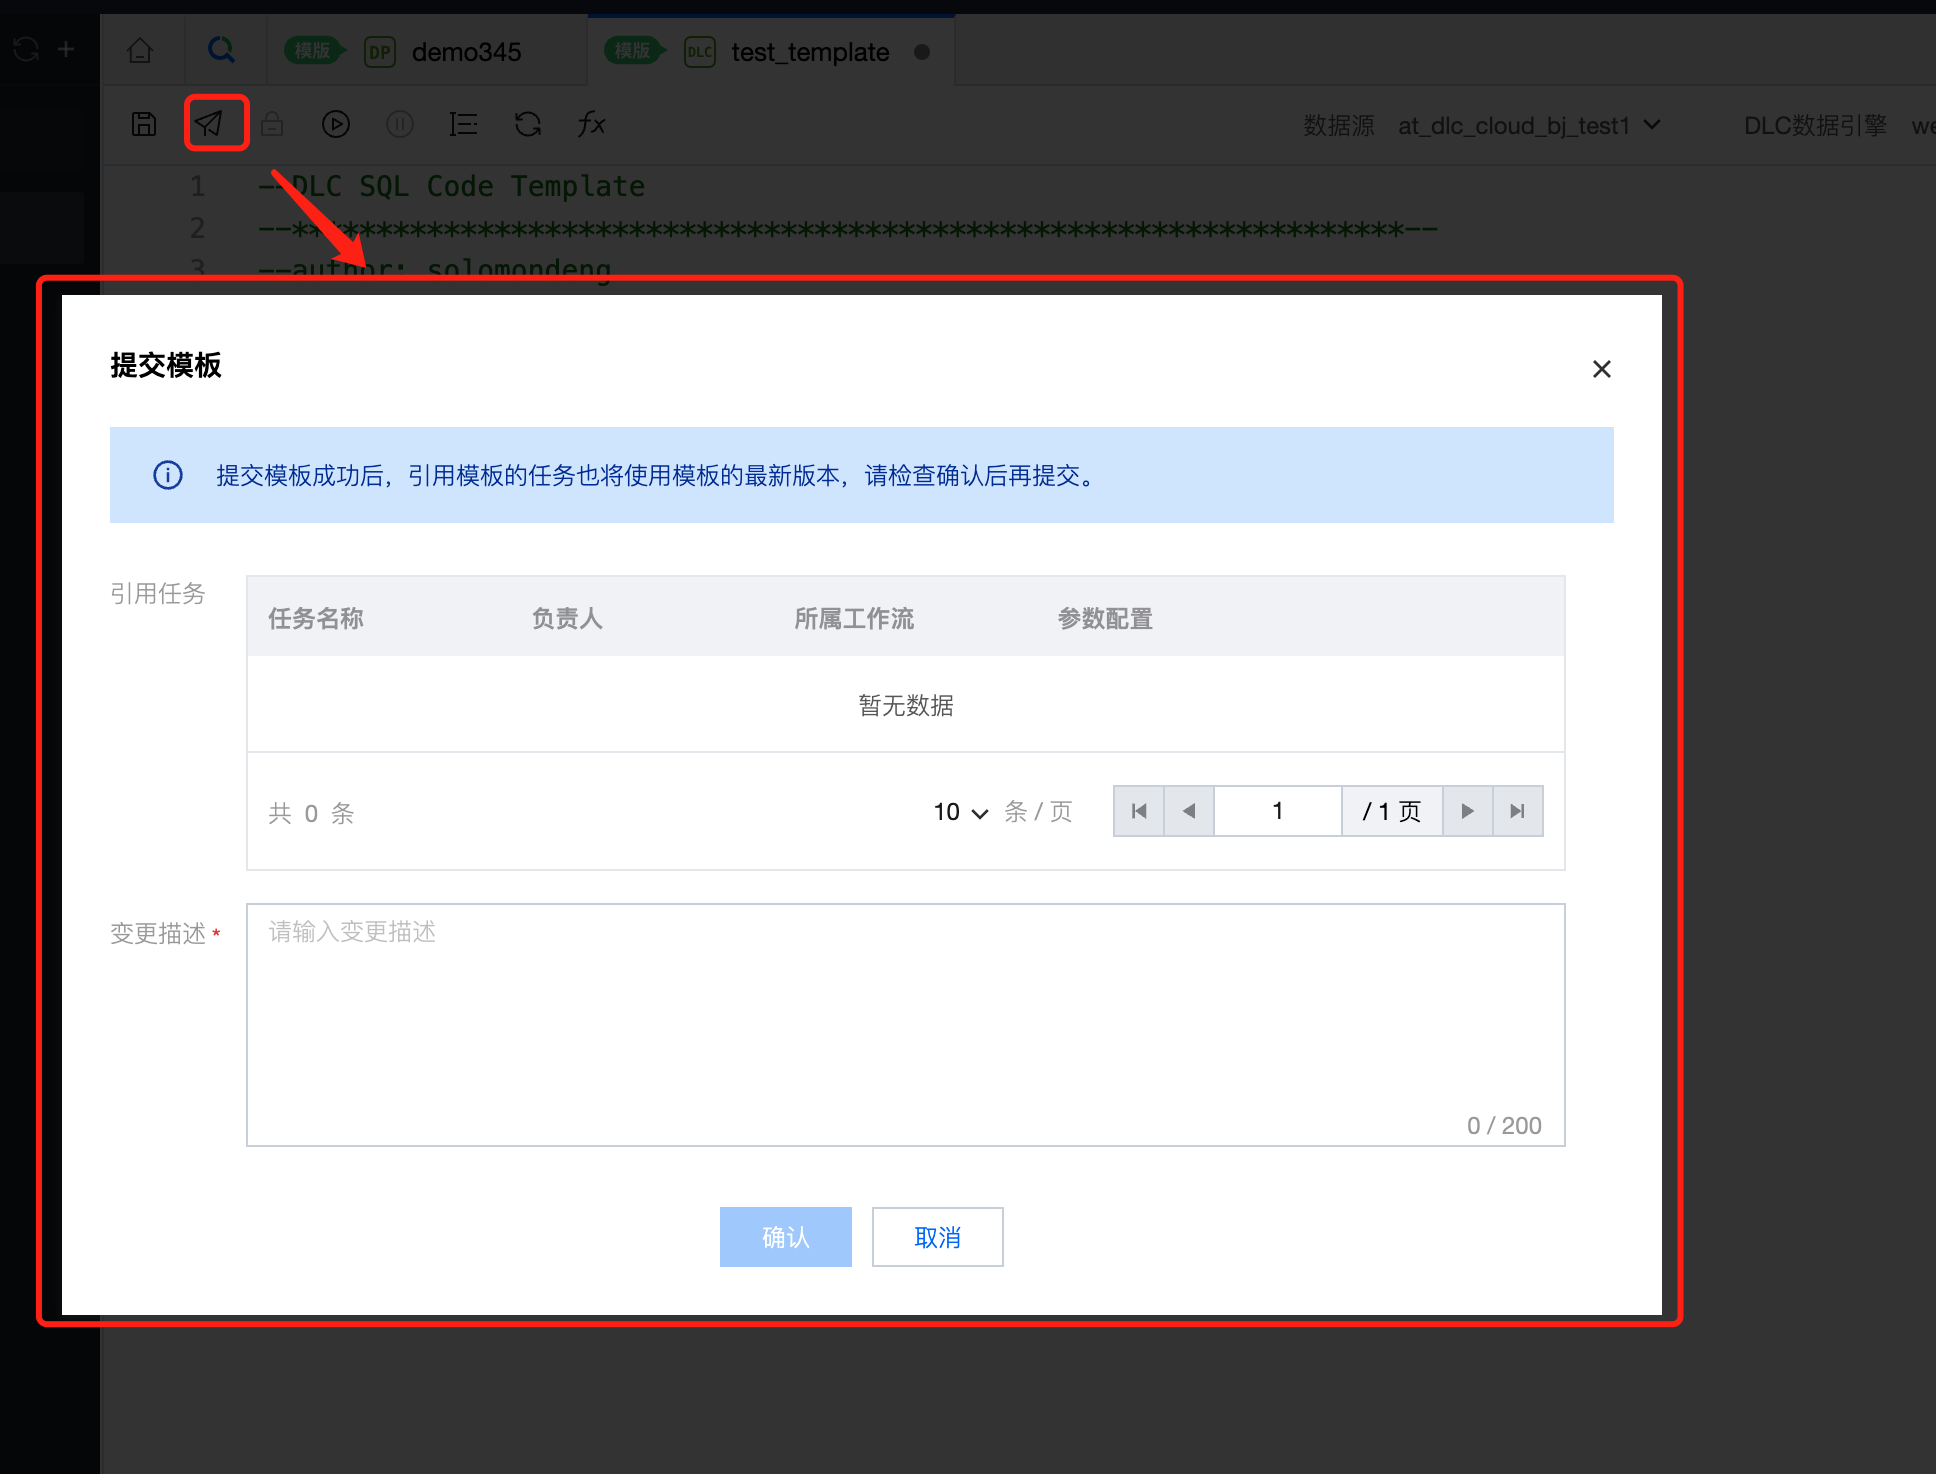Click the 确认 confirm button
The width and height of the screenshot is (1936, 1474).
point(785,1237)
